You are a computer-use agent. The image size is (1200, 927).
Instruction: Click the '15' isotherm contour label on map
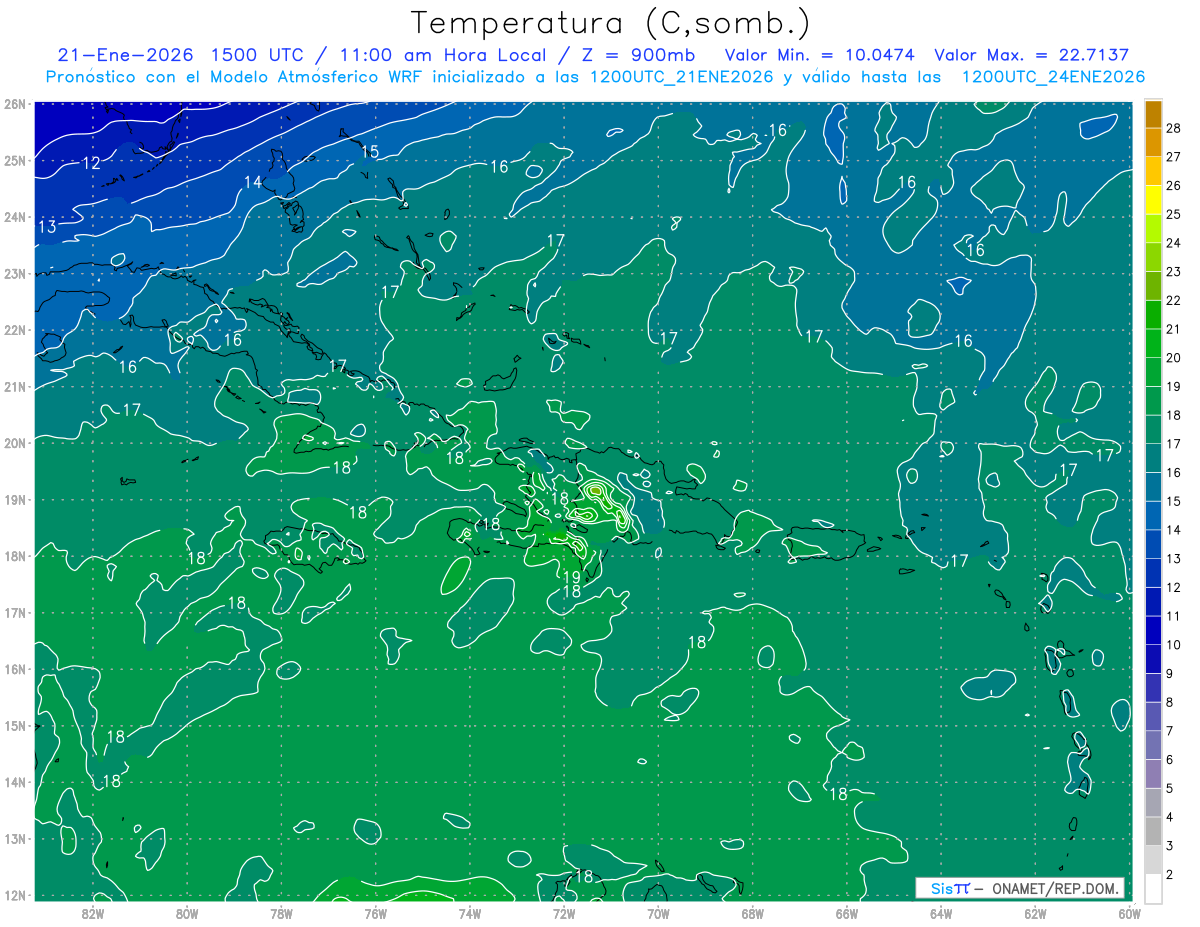[x=370, y=152]
